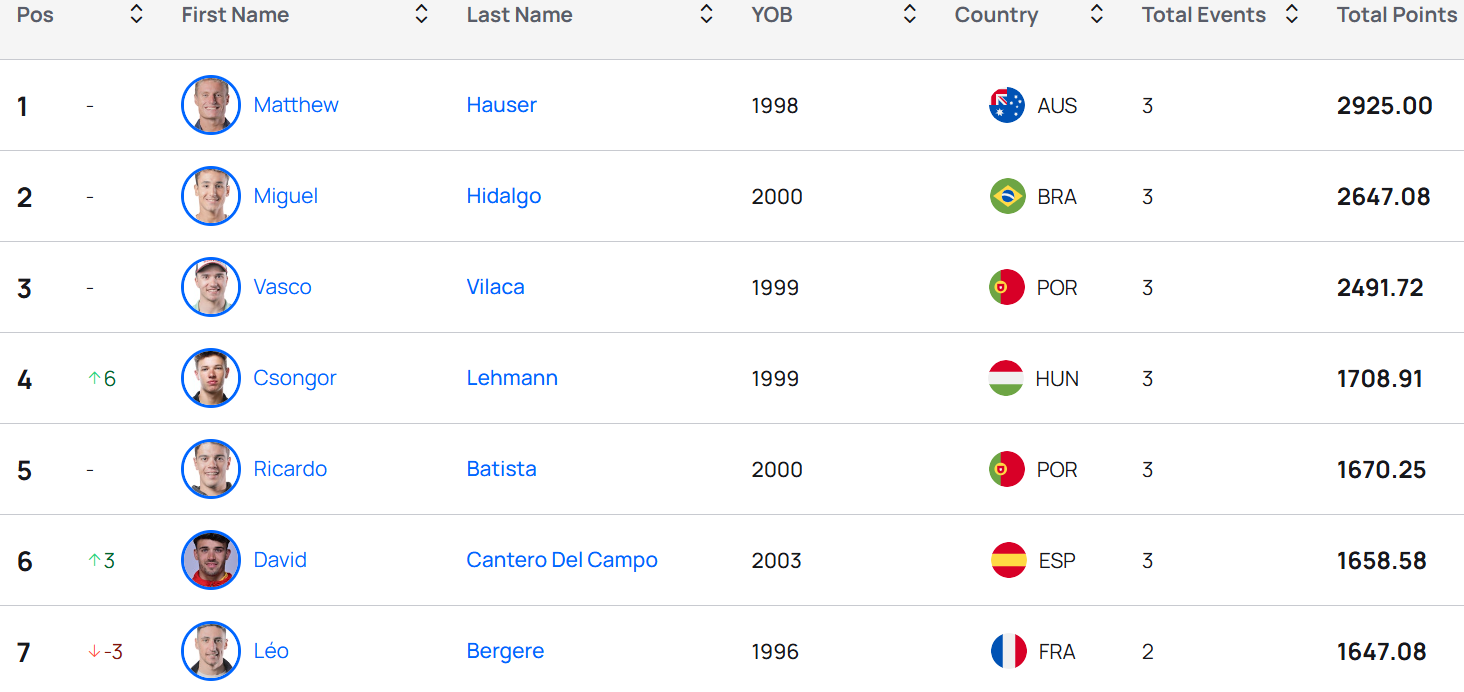This screenshot has width=1464, height=692.
Task: Click the France flag icon
Action: coord(1008,651)
